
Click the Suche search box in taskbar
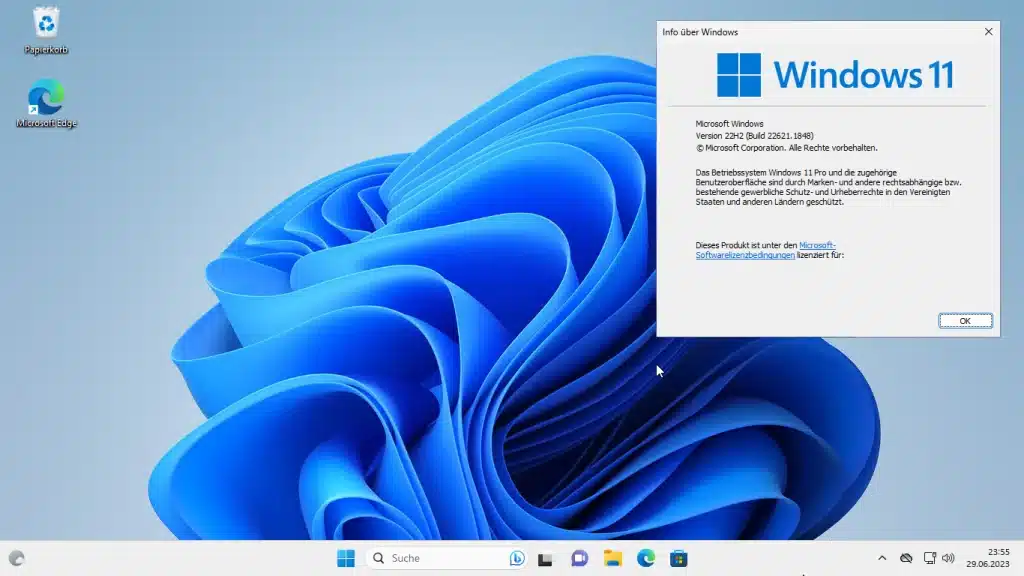click(447, 558)
